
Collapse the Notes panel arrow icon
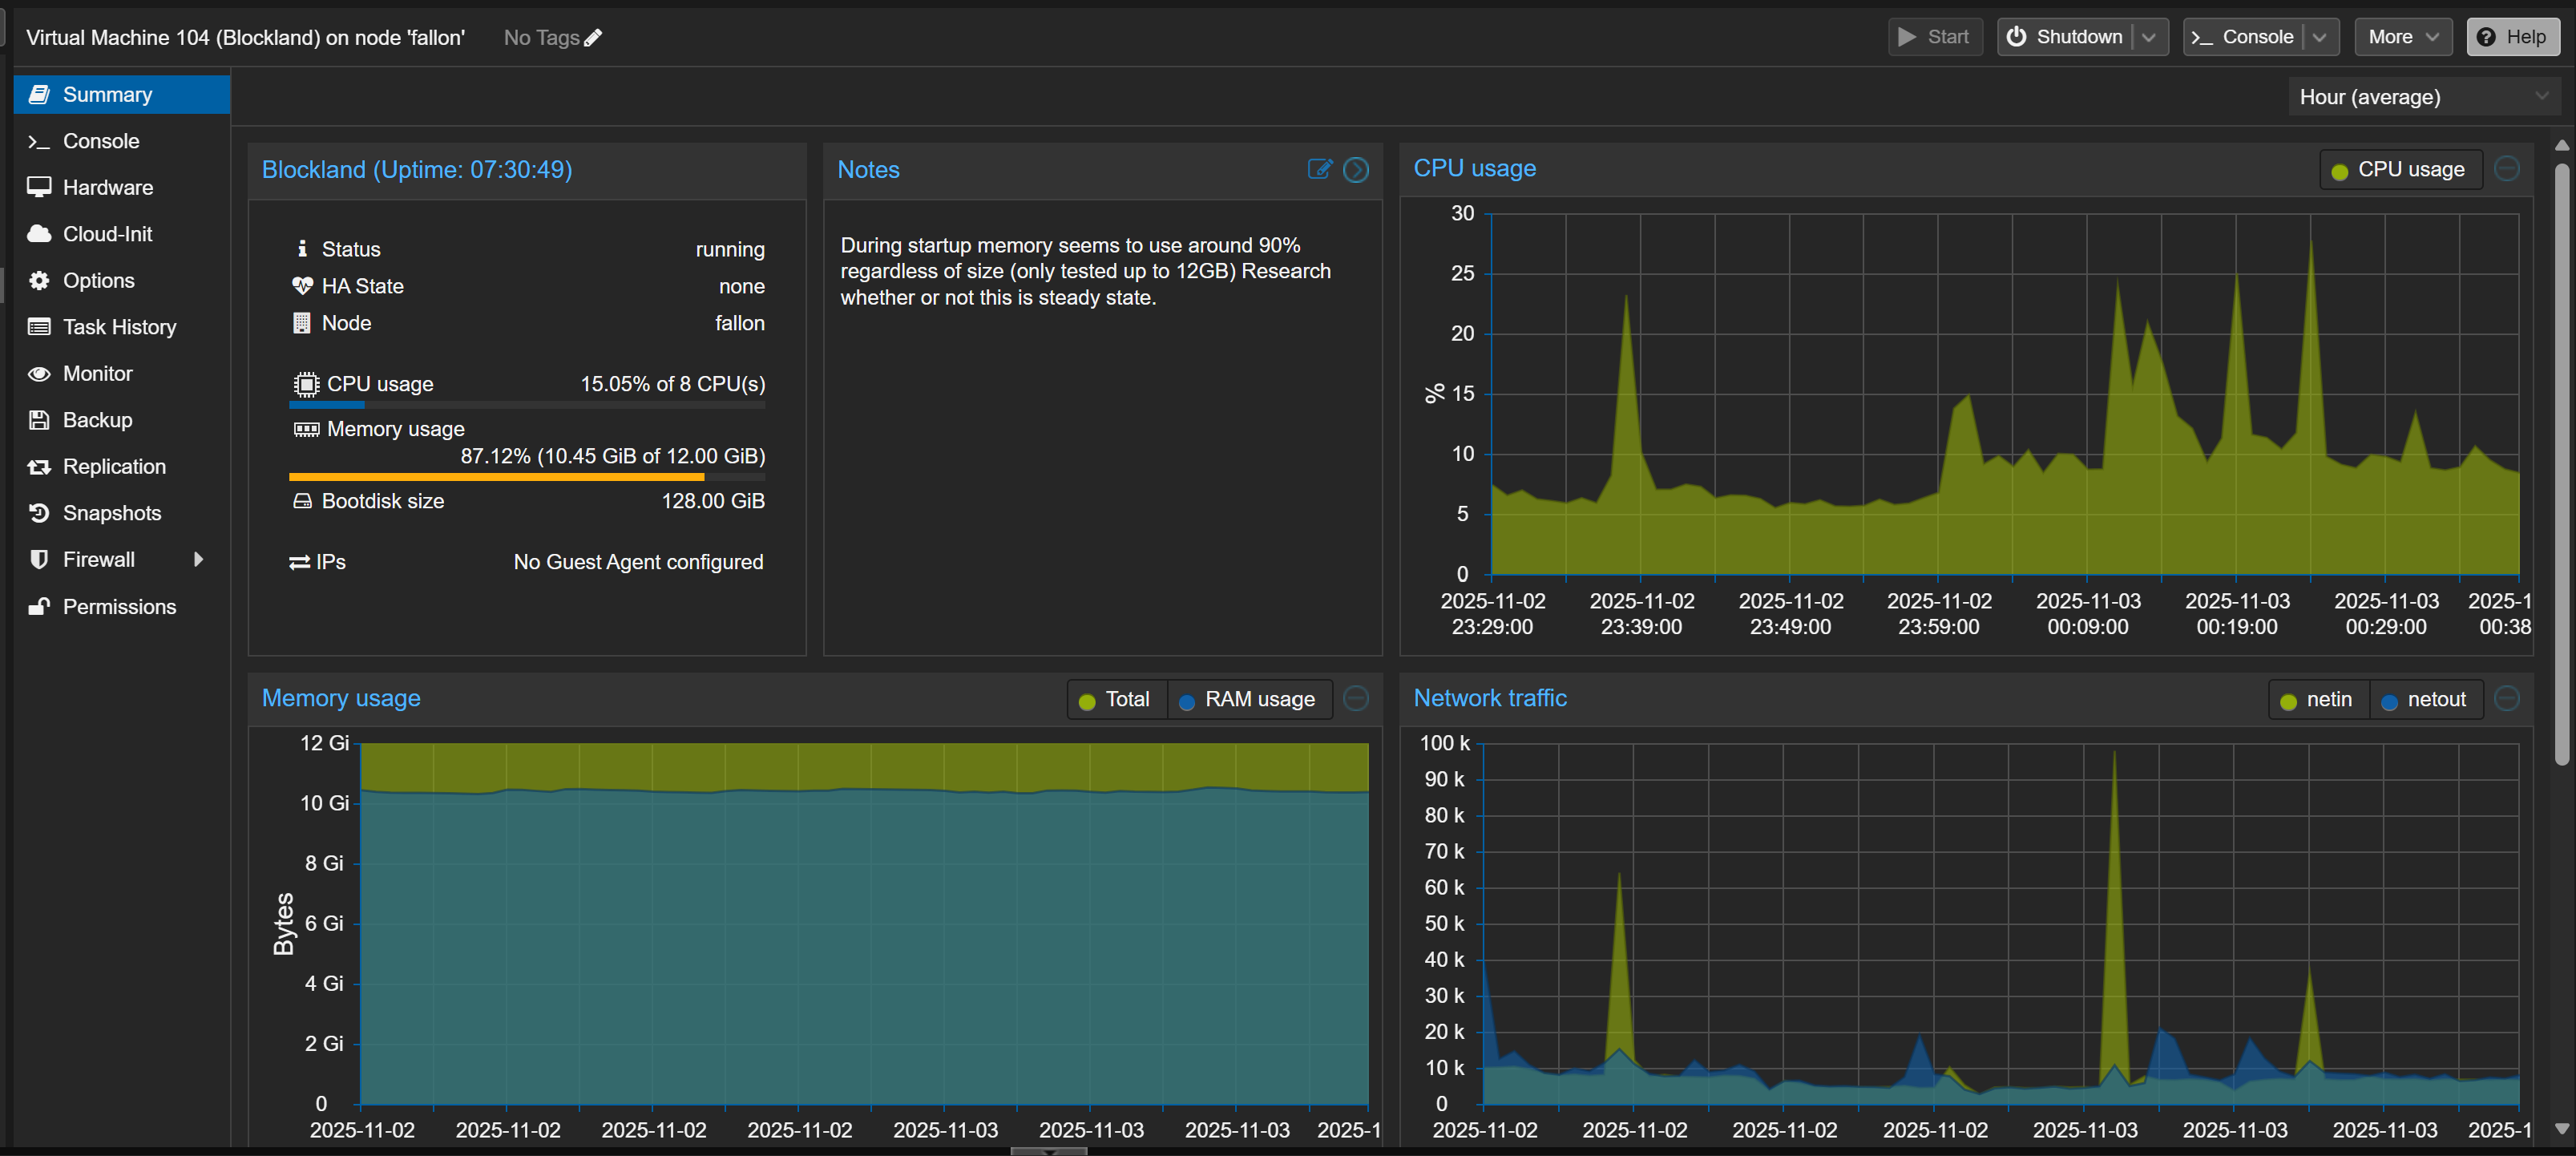pyautogui.click(x=1355, y=169)
